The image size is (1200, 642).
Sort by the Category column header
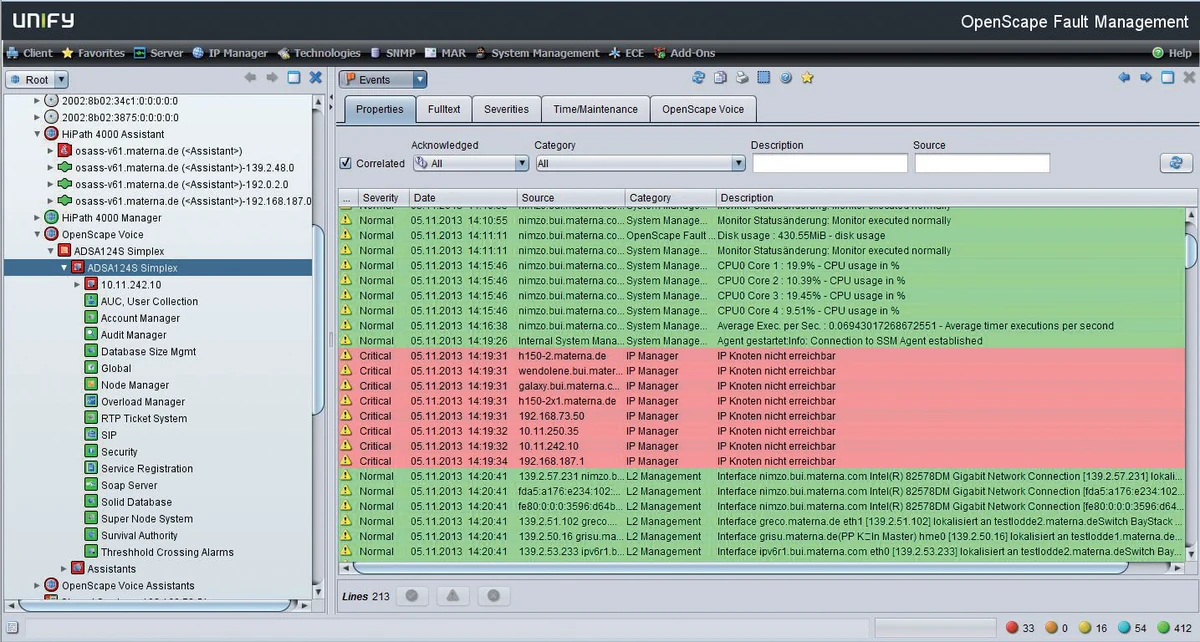670,198
